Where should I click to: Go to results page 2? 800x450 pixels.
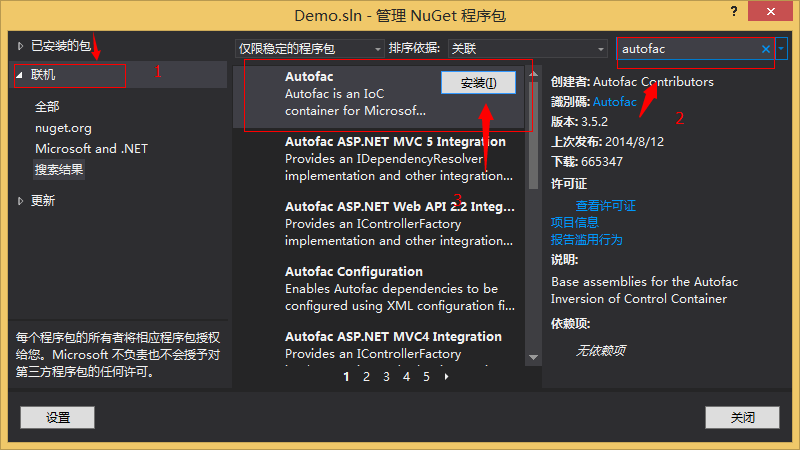click(366, 377)
